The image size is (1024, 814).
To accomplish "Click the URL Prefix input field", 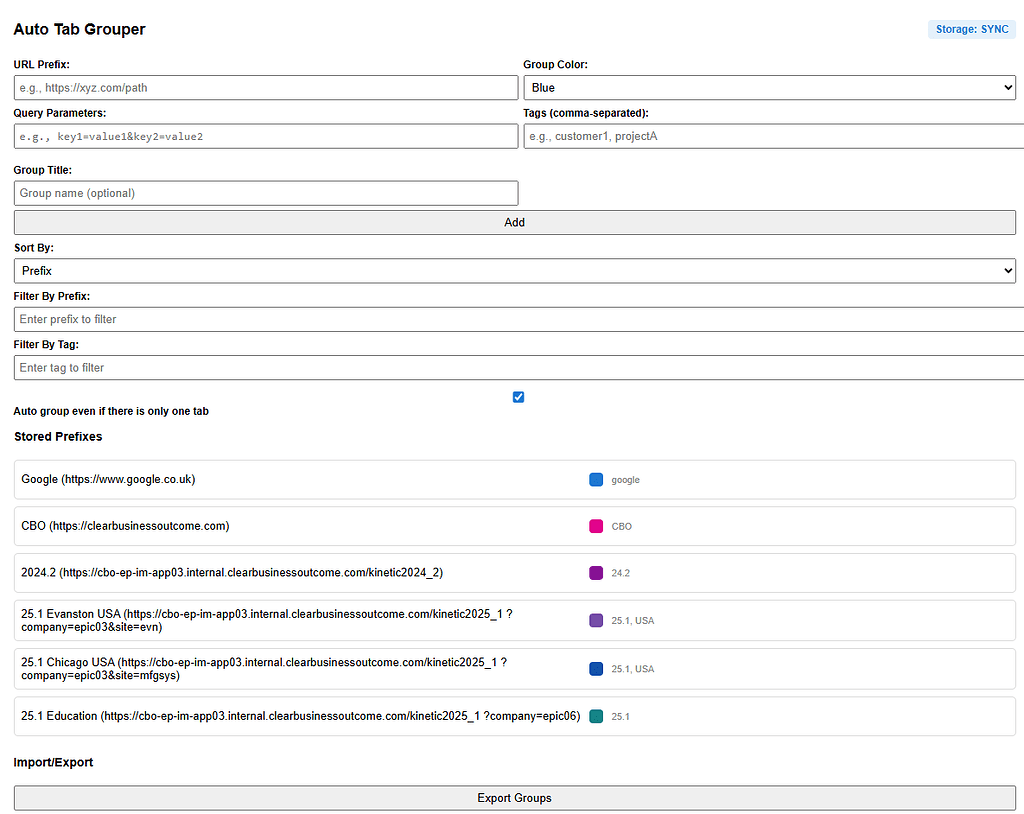I will 265,87.
